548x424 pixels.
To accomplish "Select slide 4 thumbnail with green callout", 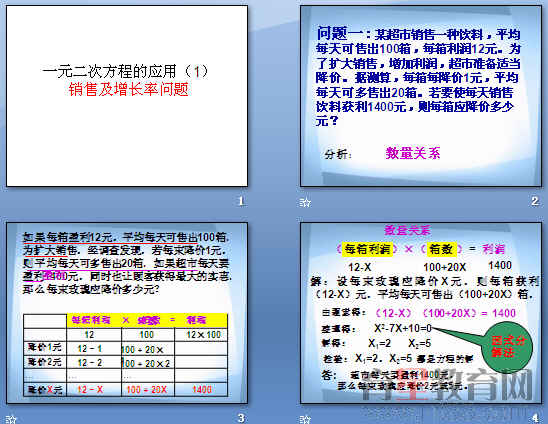I will 421,313.
